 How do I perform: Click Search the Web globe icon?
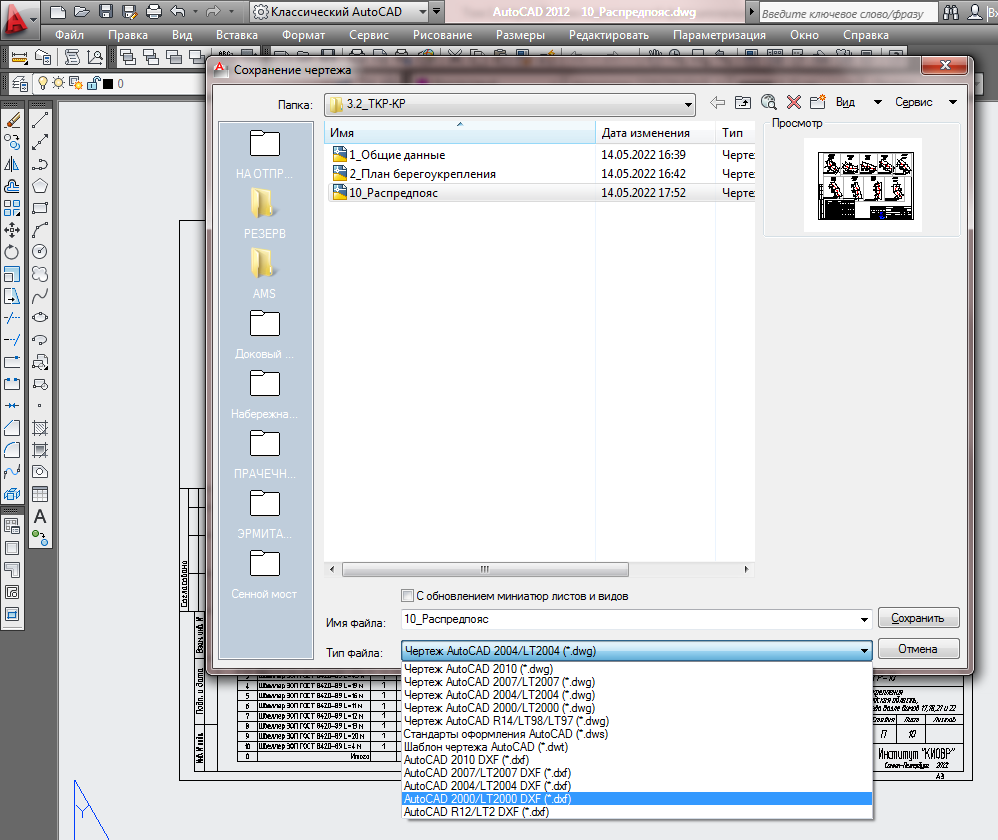click(768, 102)
